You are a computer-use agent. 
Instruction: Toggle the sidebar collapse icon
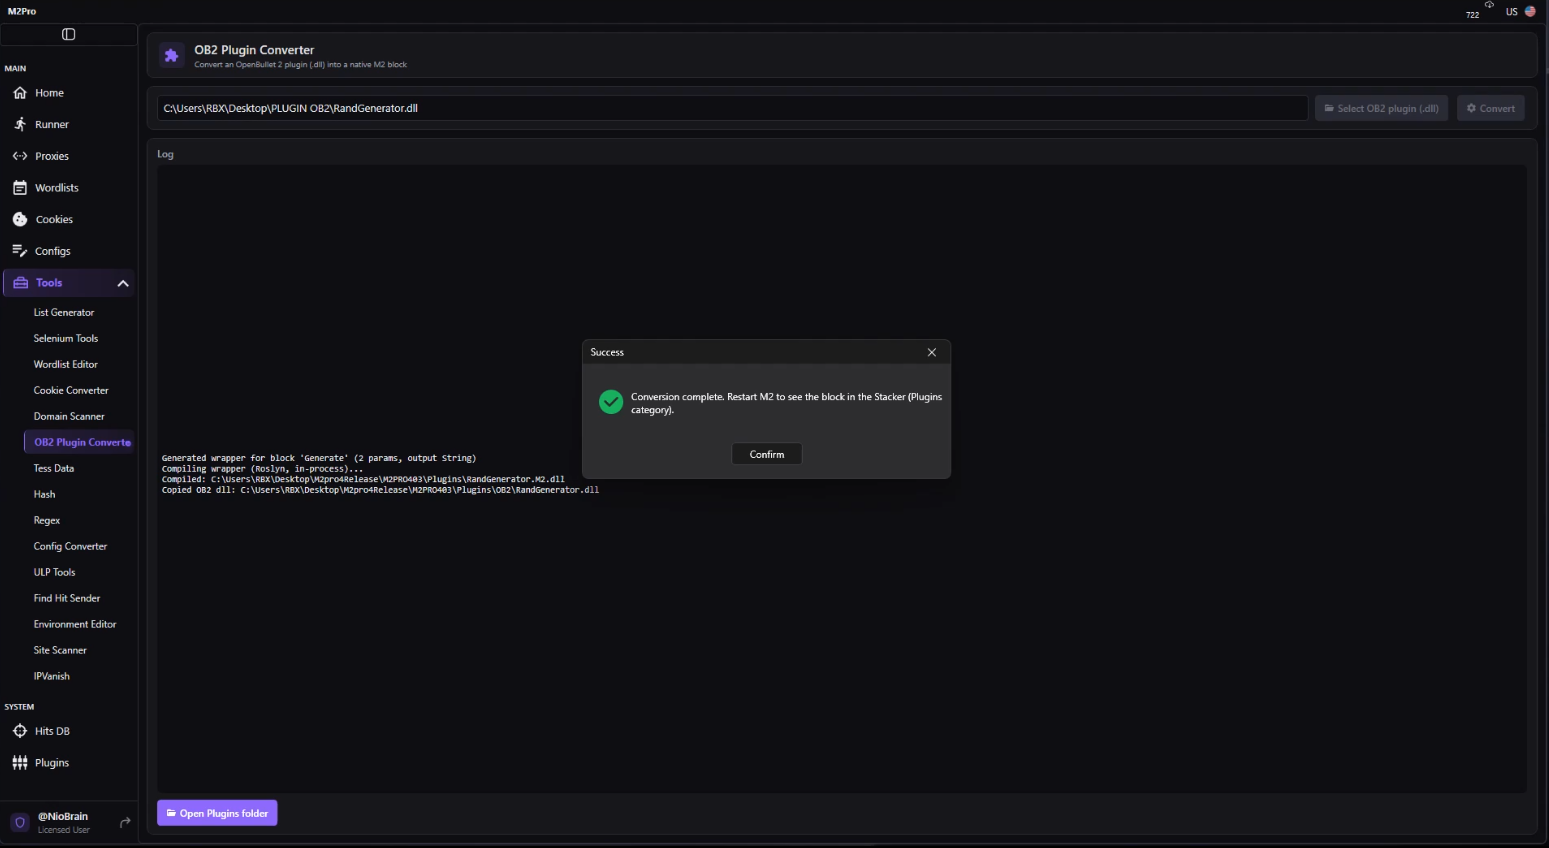point(69,34)
